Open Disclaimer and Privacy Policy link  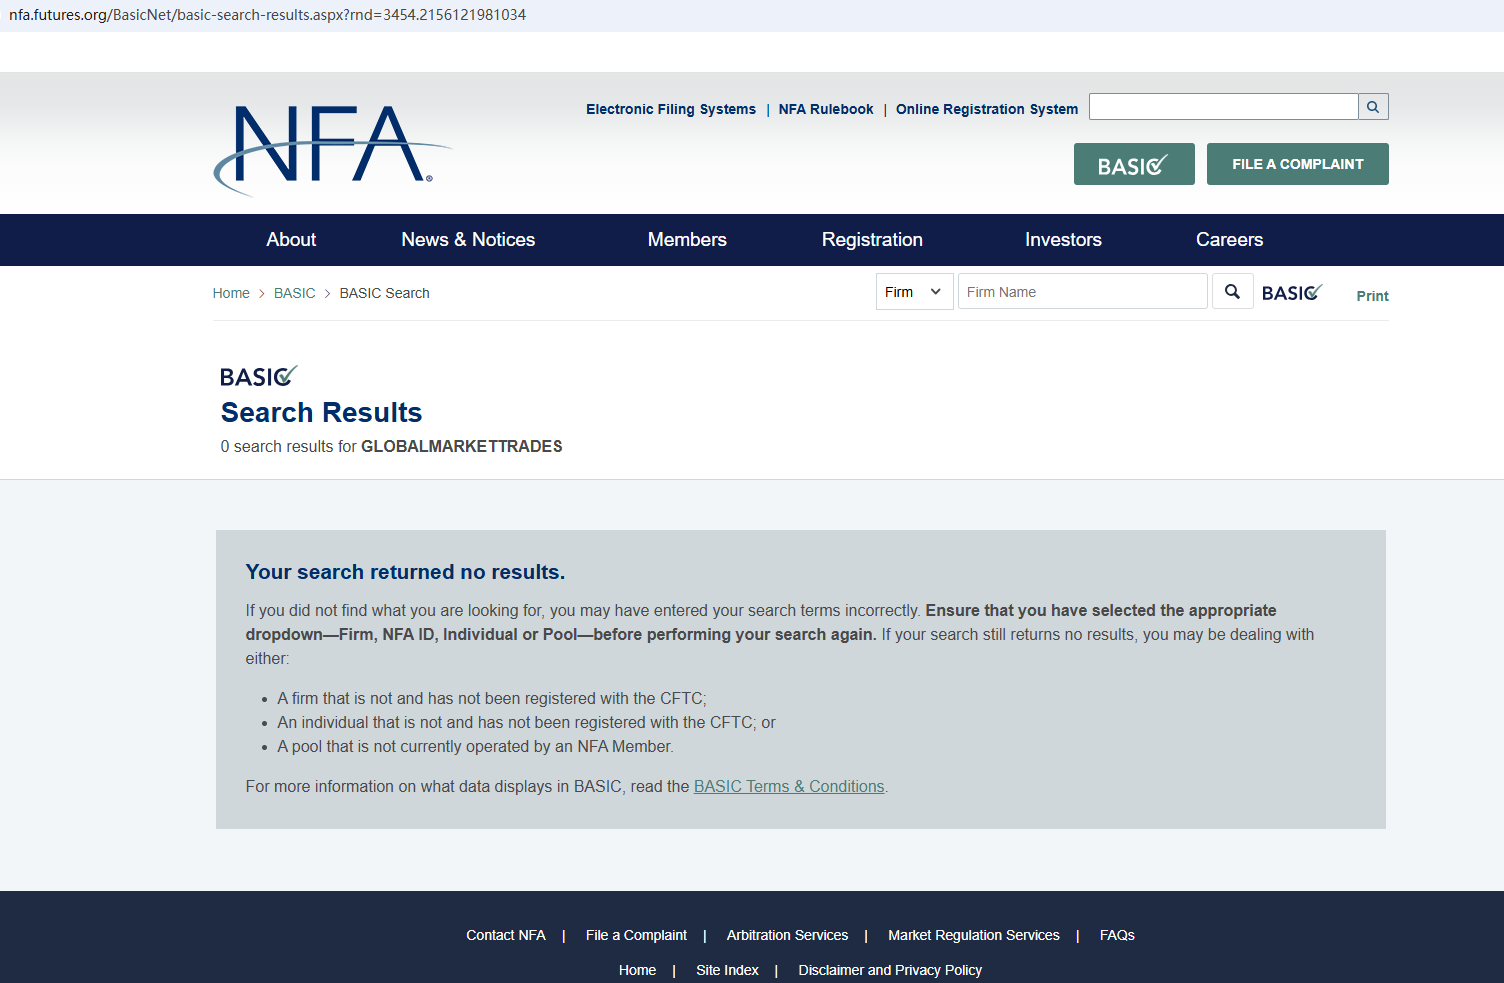click(890, 971)
